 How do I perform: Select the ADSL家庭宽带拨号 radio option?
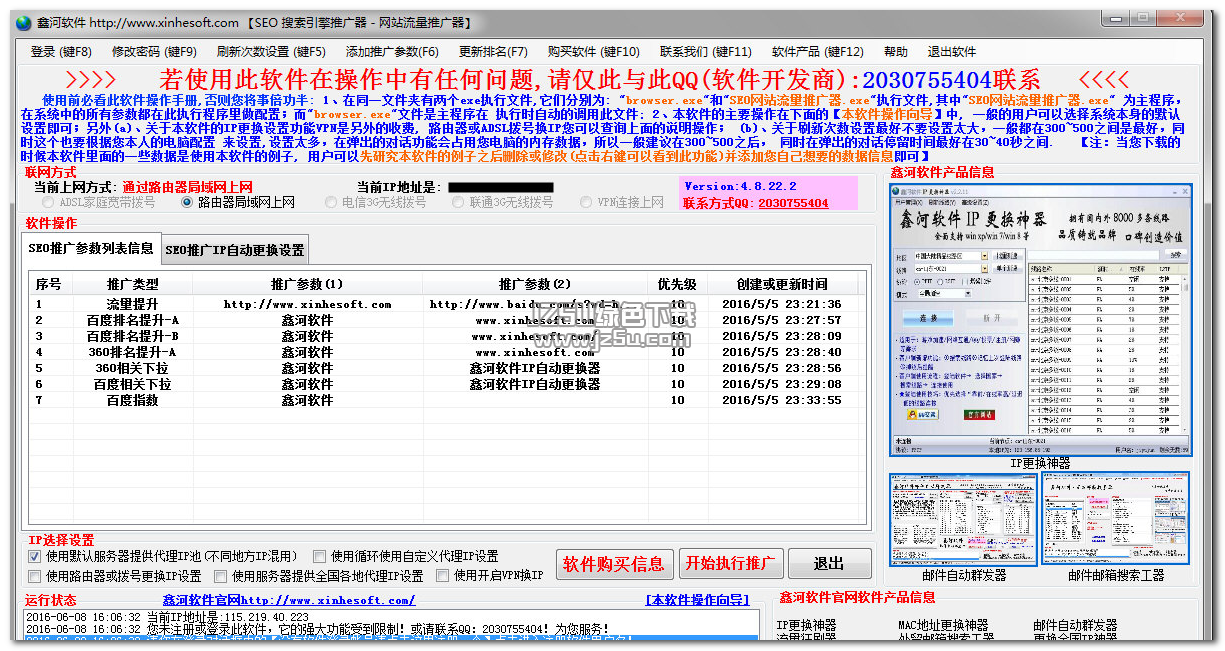pyautogui.click(x=99, y=202)
